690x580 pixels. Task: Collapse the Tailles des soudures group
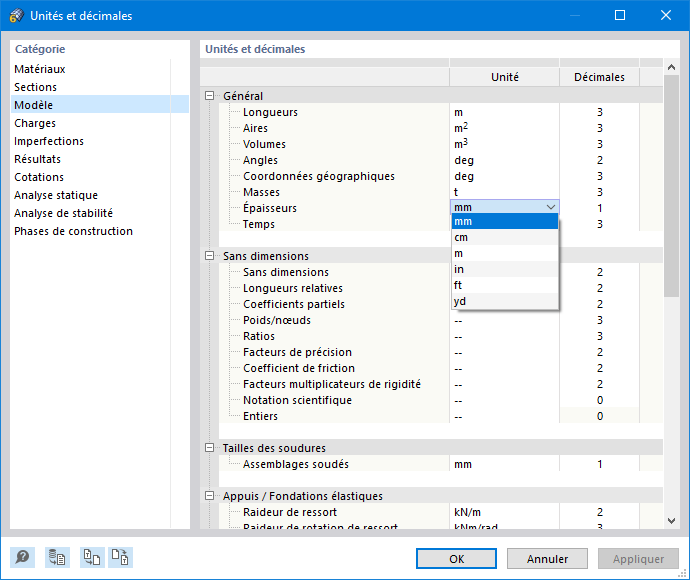click(x=210, y=448)
